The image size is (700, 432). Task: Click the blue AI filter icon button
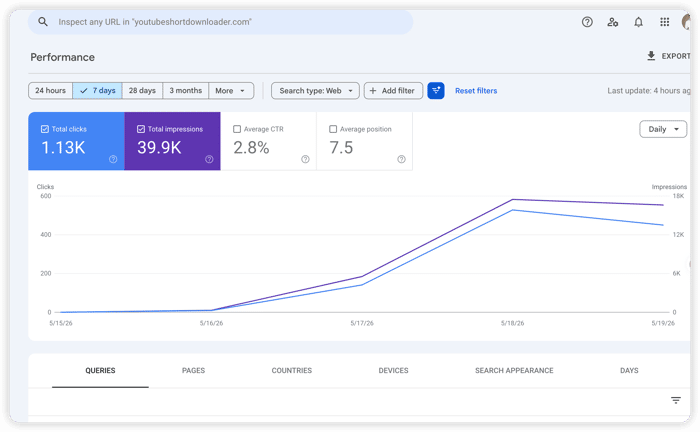click(x=436, y=91)
